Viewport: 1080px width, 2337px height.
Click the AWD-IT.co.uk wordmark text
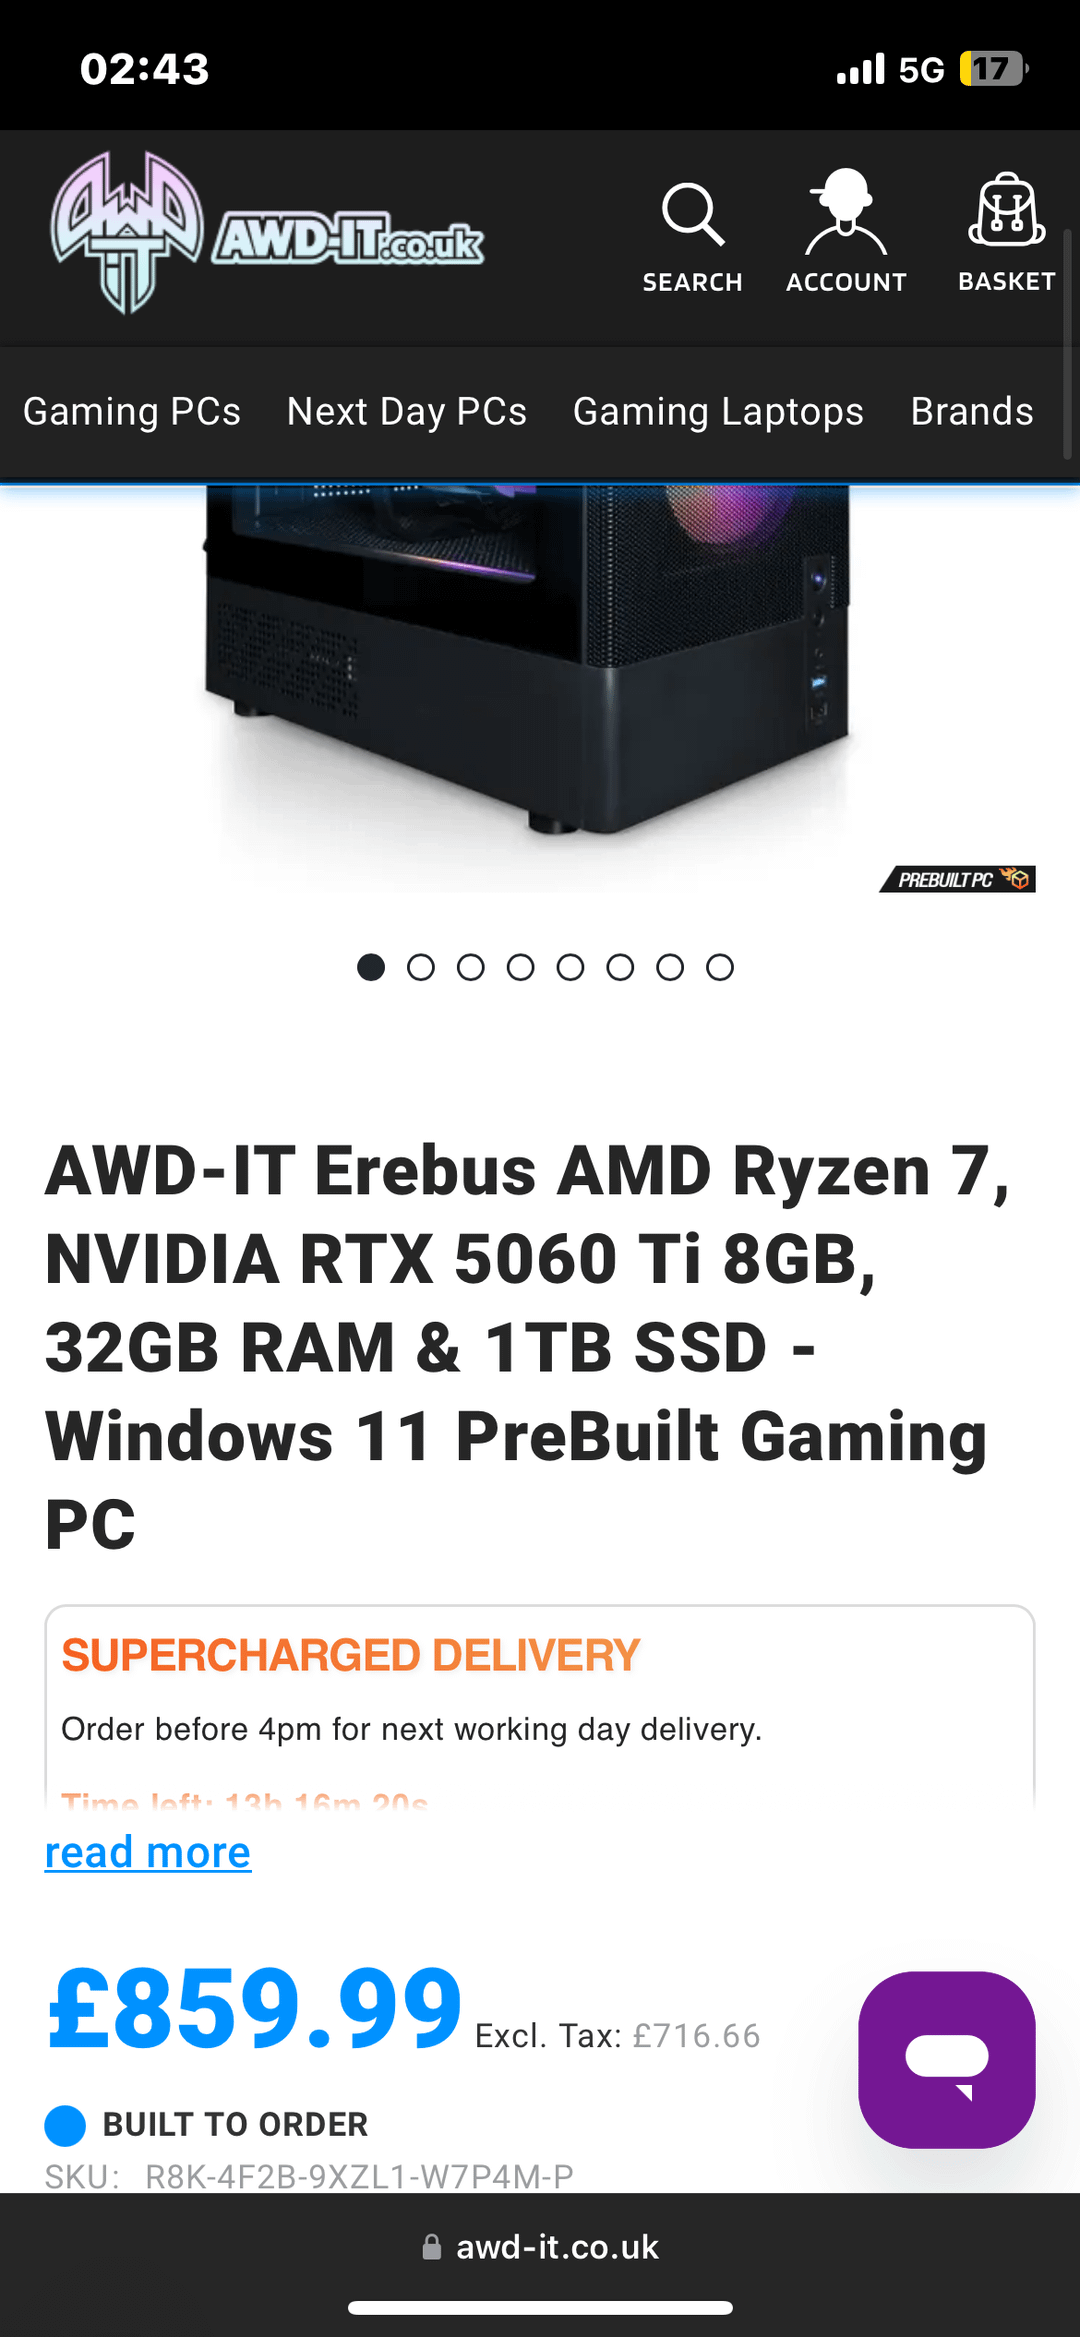(348, 240)
